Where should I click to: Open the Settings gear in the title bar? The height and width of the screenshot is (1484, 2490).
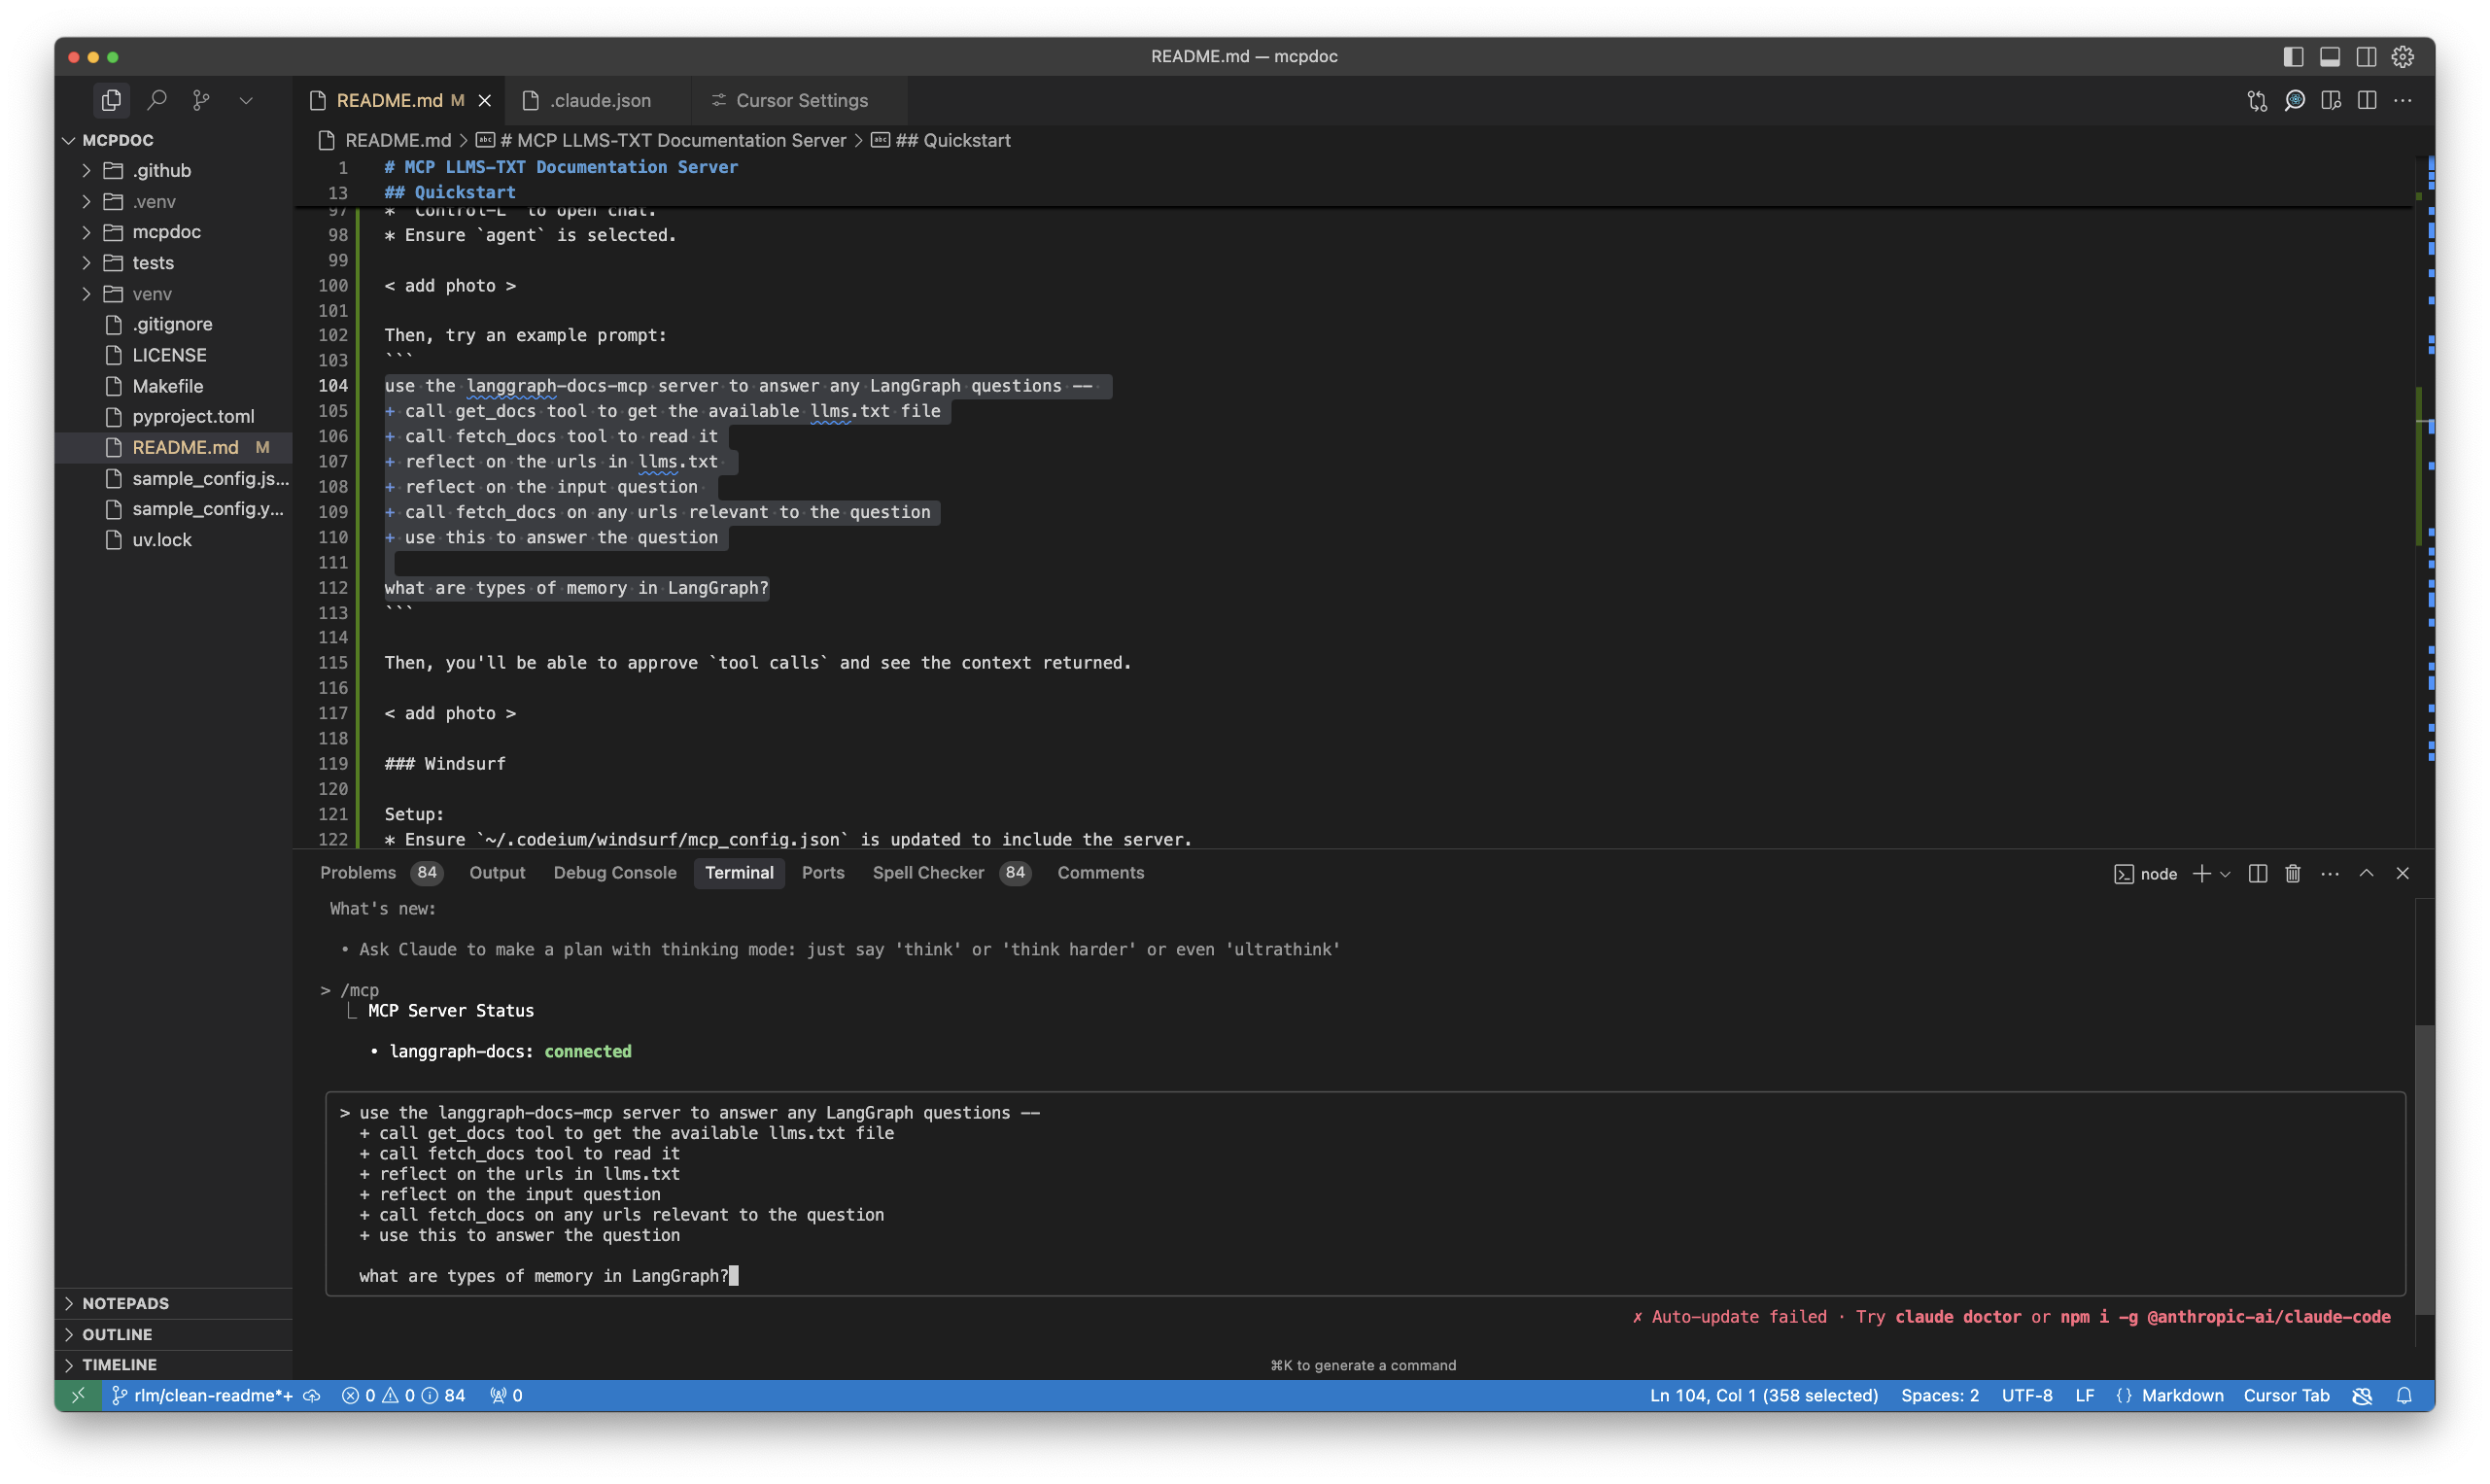pyautogui.click(x=2402, y=57)
